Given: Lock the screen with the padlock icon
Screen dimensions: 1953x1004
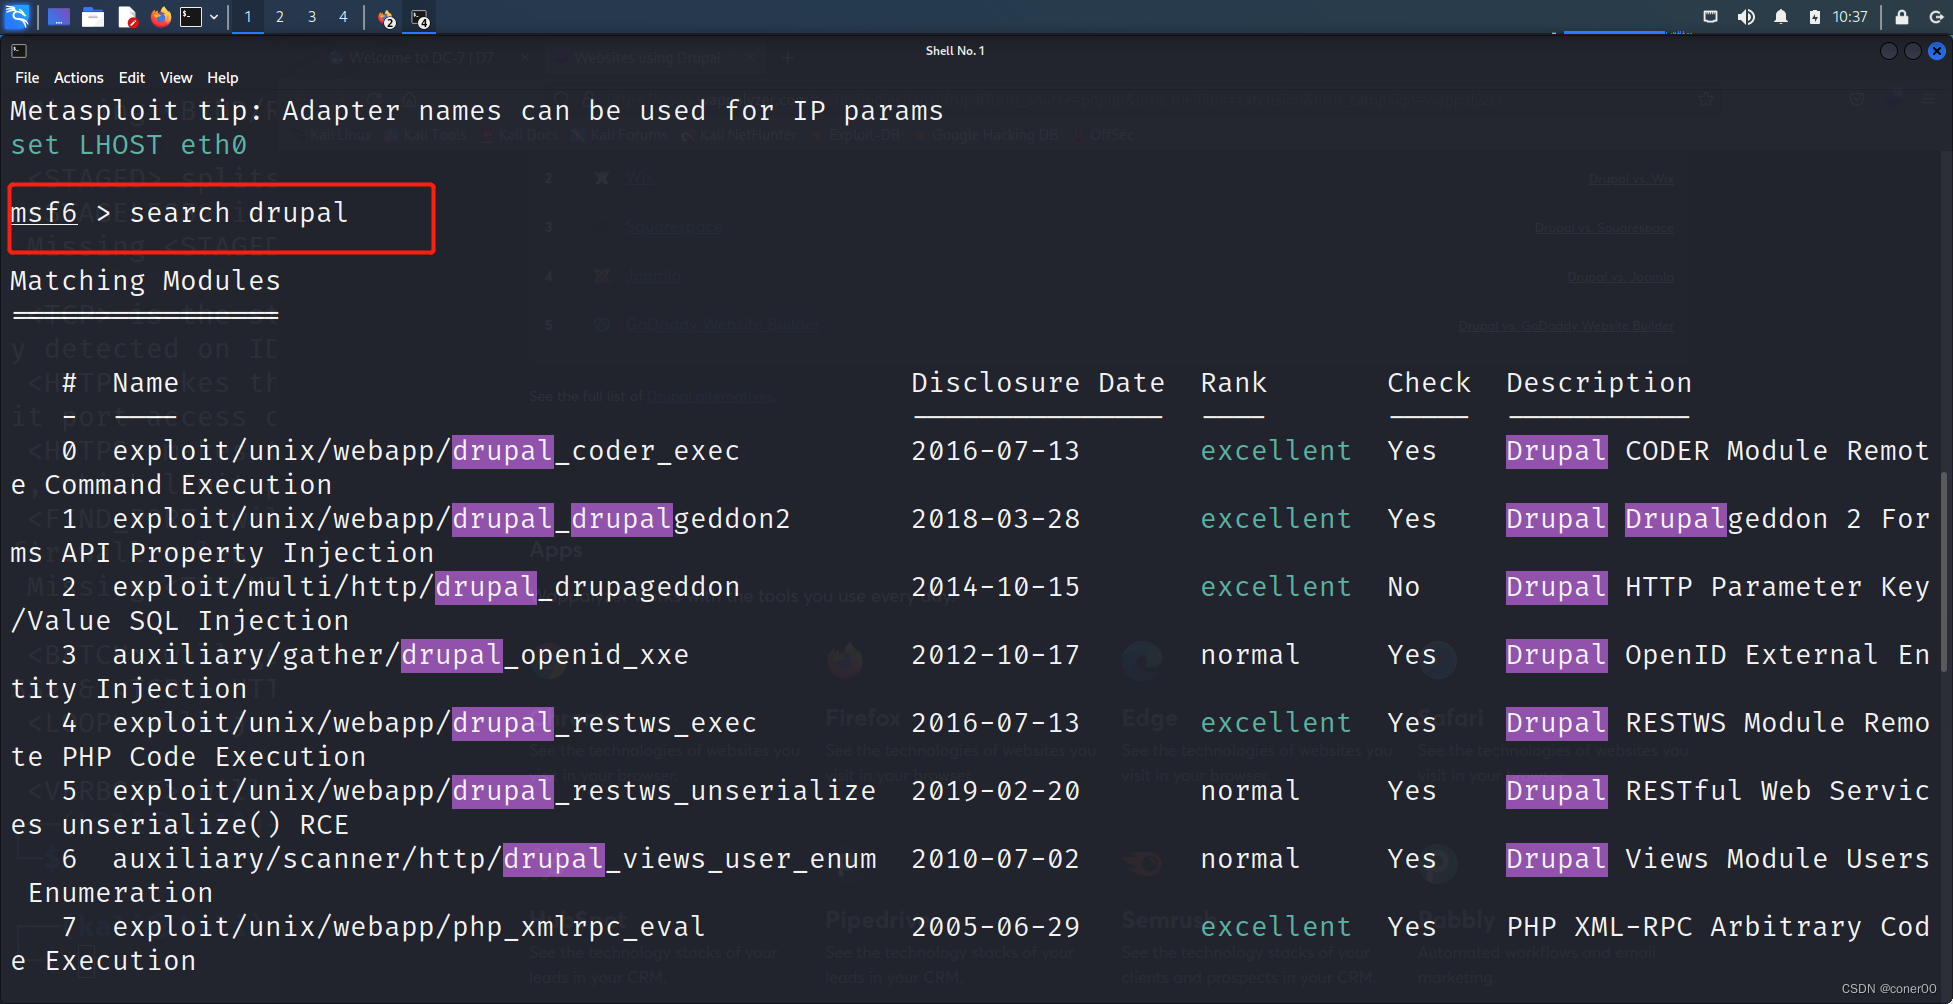Looking at the screenshot, I should click(x=1902, y=17).
